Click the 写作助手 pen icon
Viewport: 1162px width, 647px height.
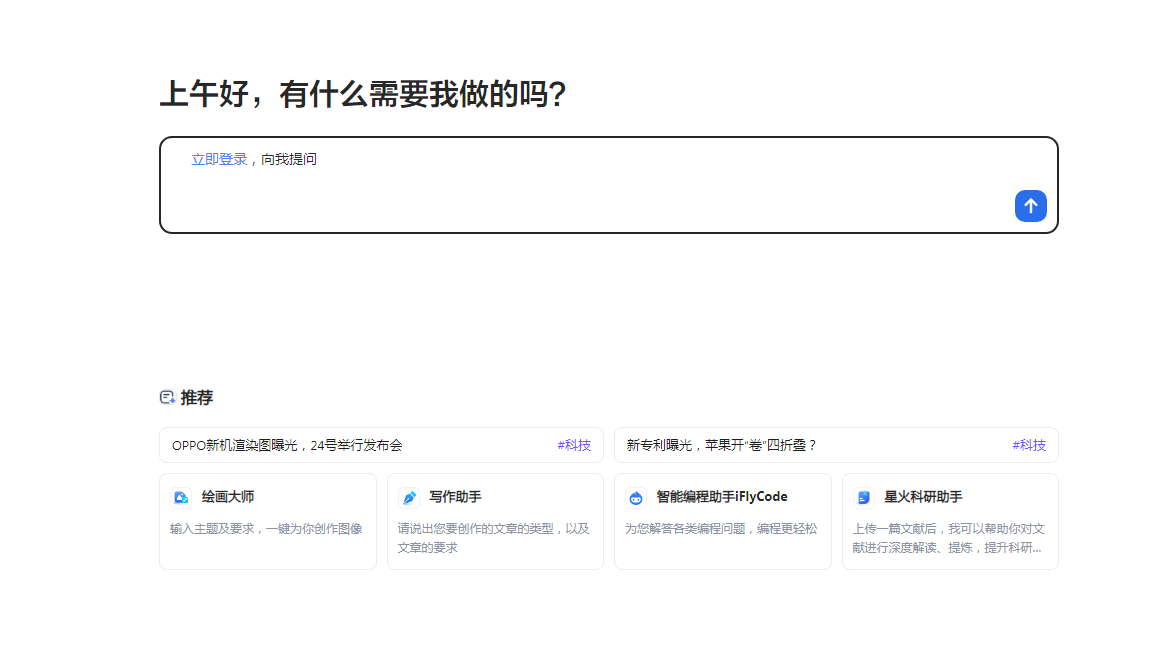click(409, 496)
